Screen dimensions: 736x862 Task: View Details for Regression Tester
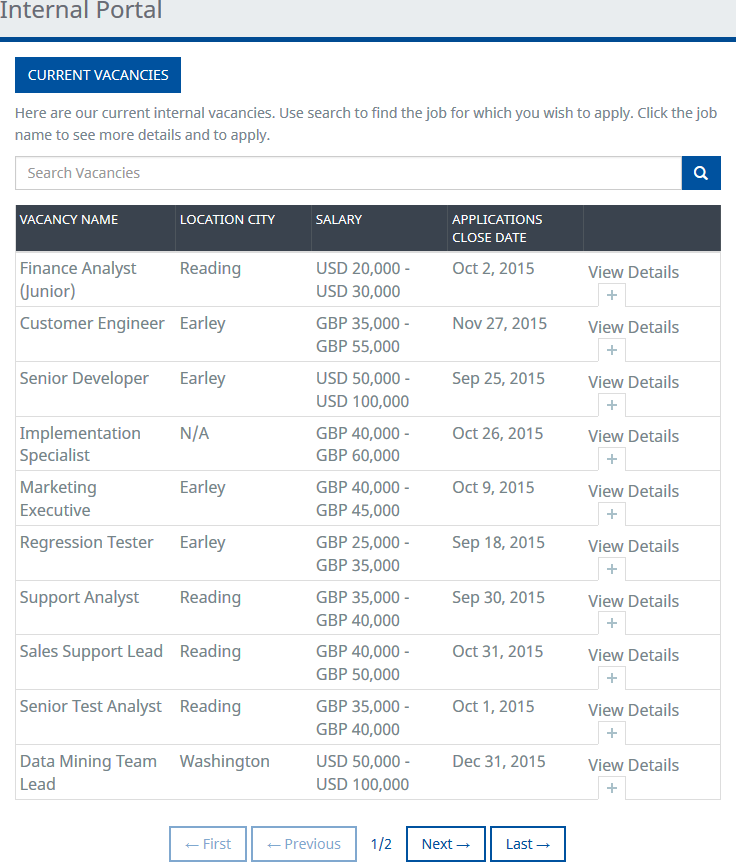tap(633, 546)
